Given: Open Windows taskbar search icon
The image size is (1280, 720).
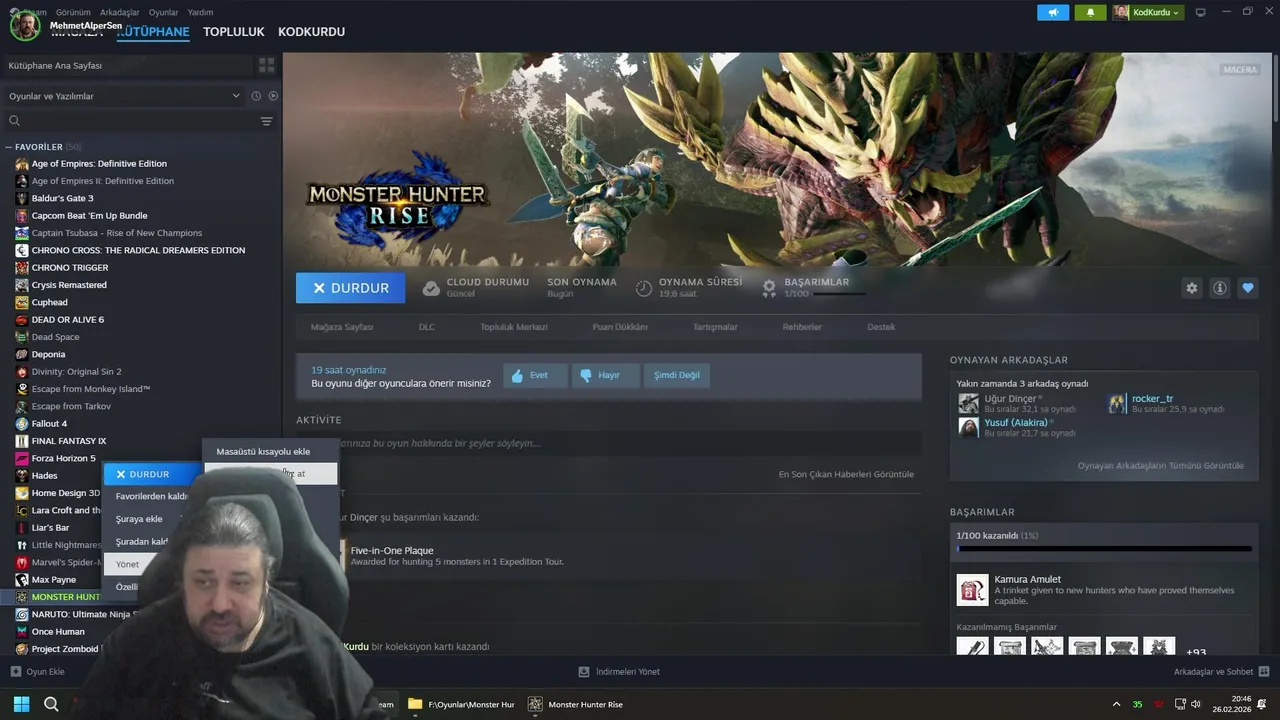Looking at the screenshot, I should click(x=51, y=704).
